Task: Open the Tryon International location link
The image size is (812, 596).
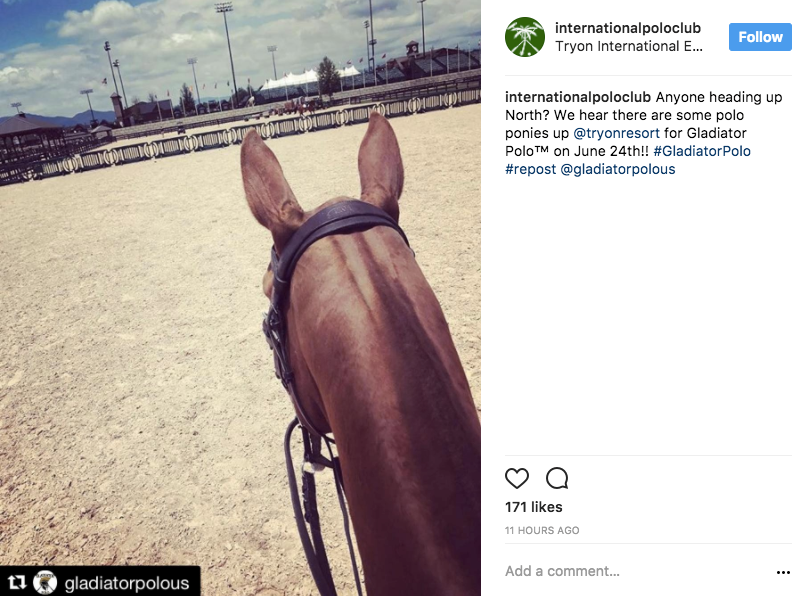Action: 629,46
